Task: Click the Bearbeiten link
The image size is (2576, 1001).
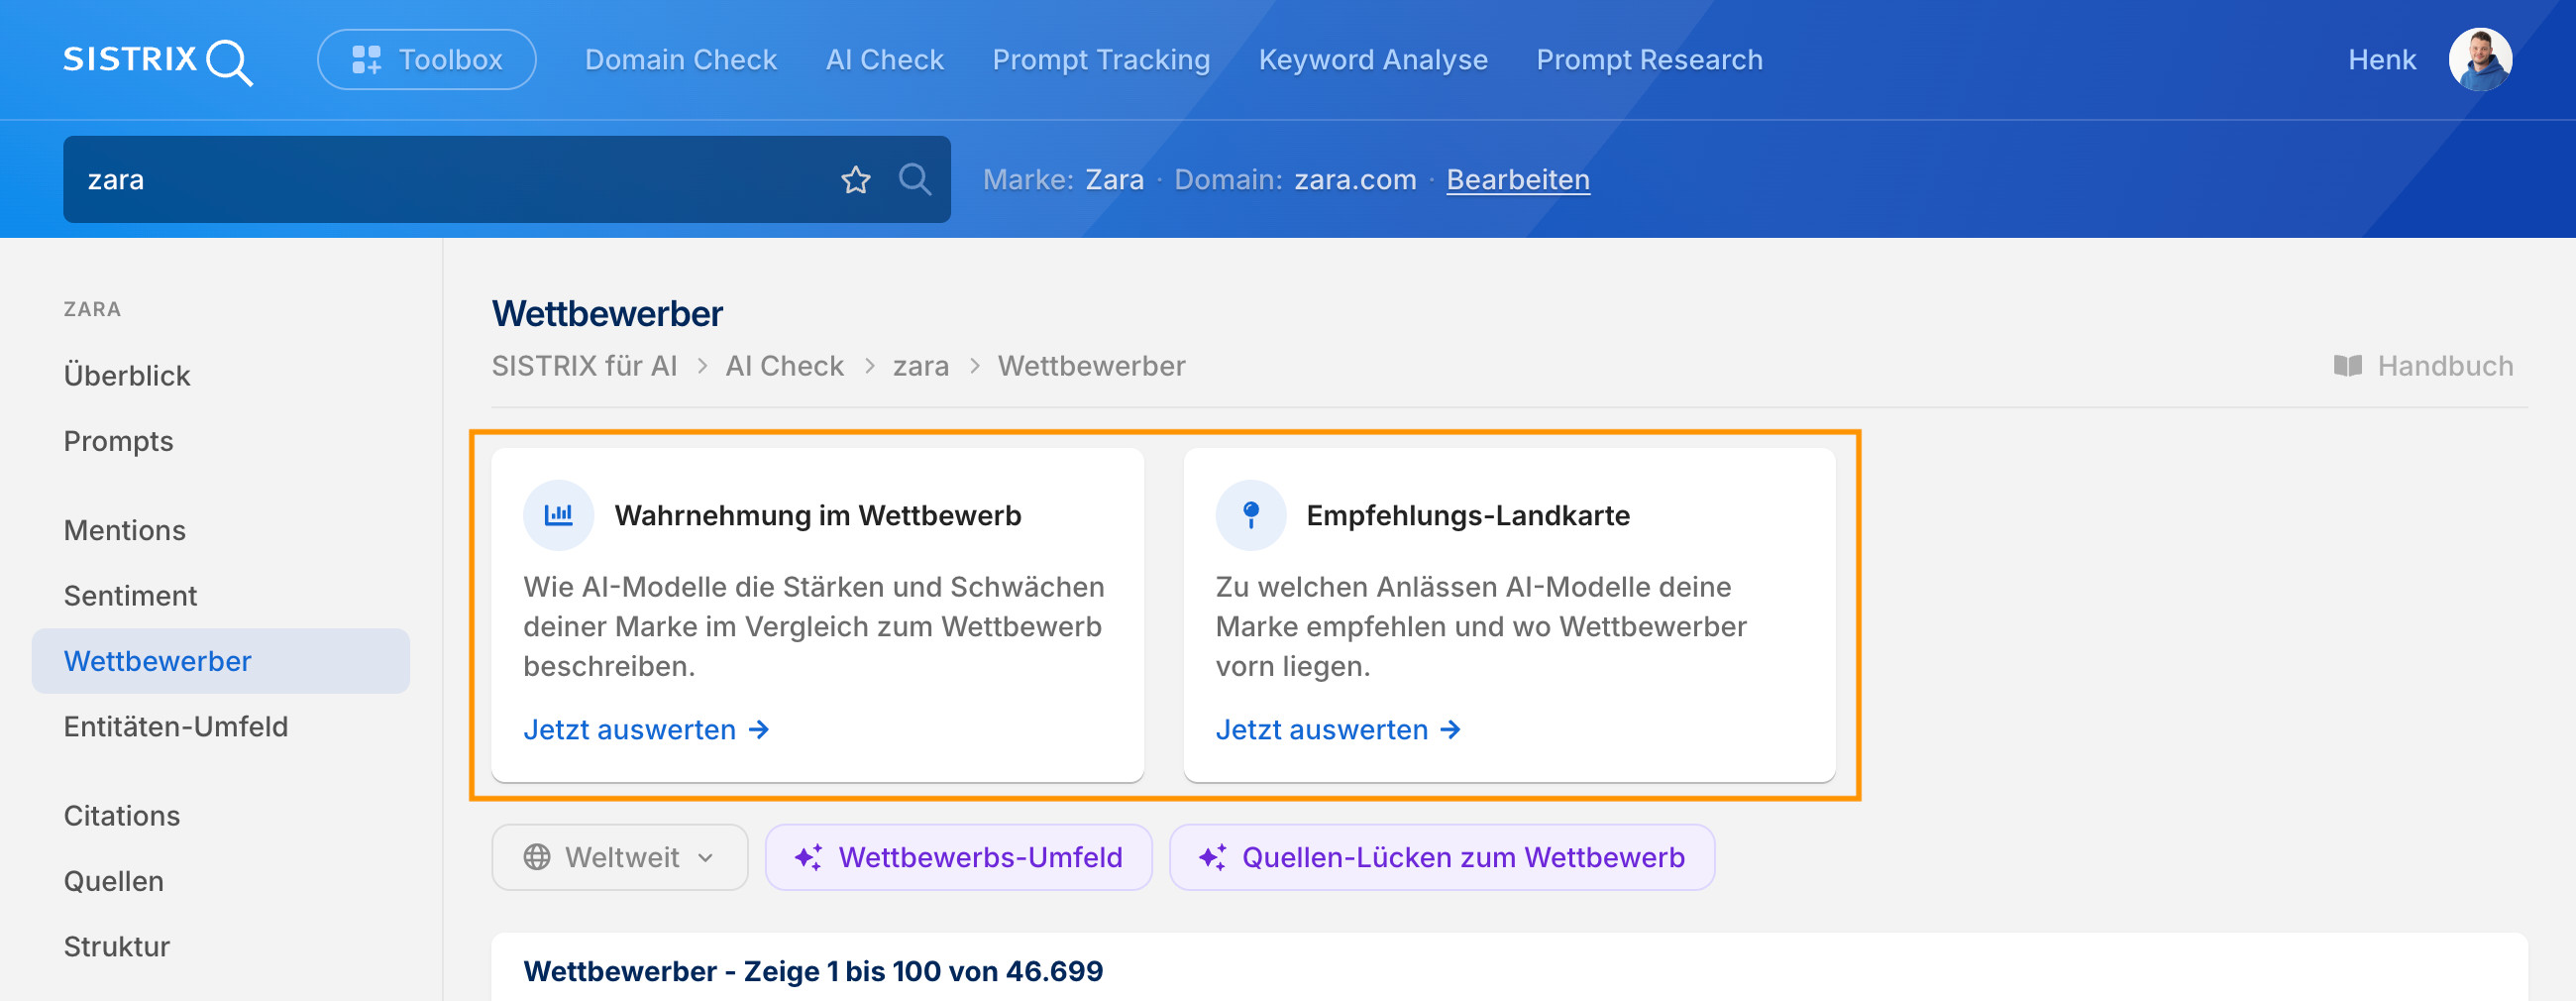Action: pos(1518,180)
